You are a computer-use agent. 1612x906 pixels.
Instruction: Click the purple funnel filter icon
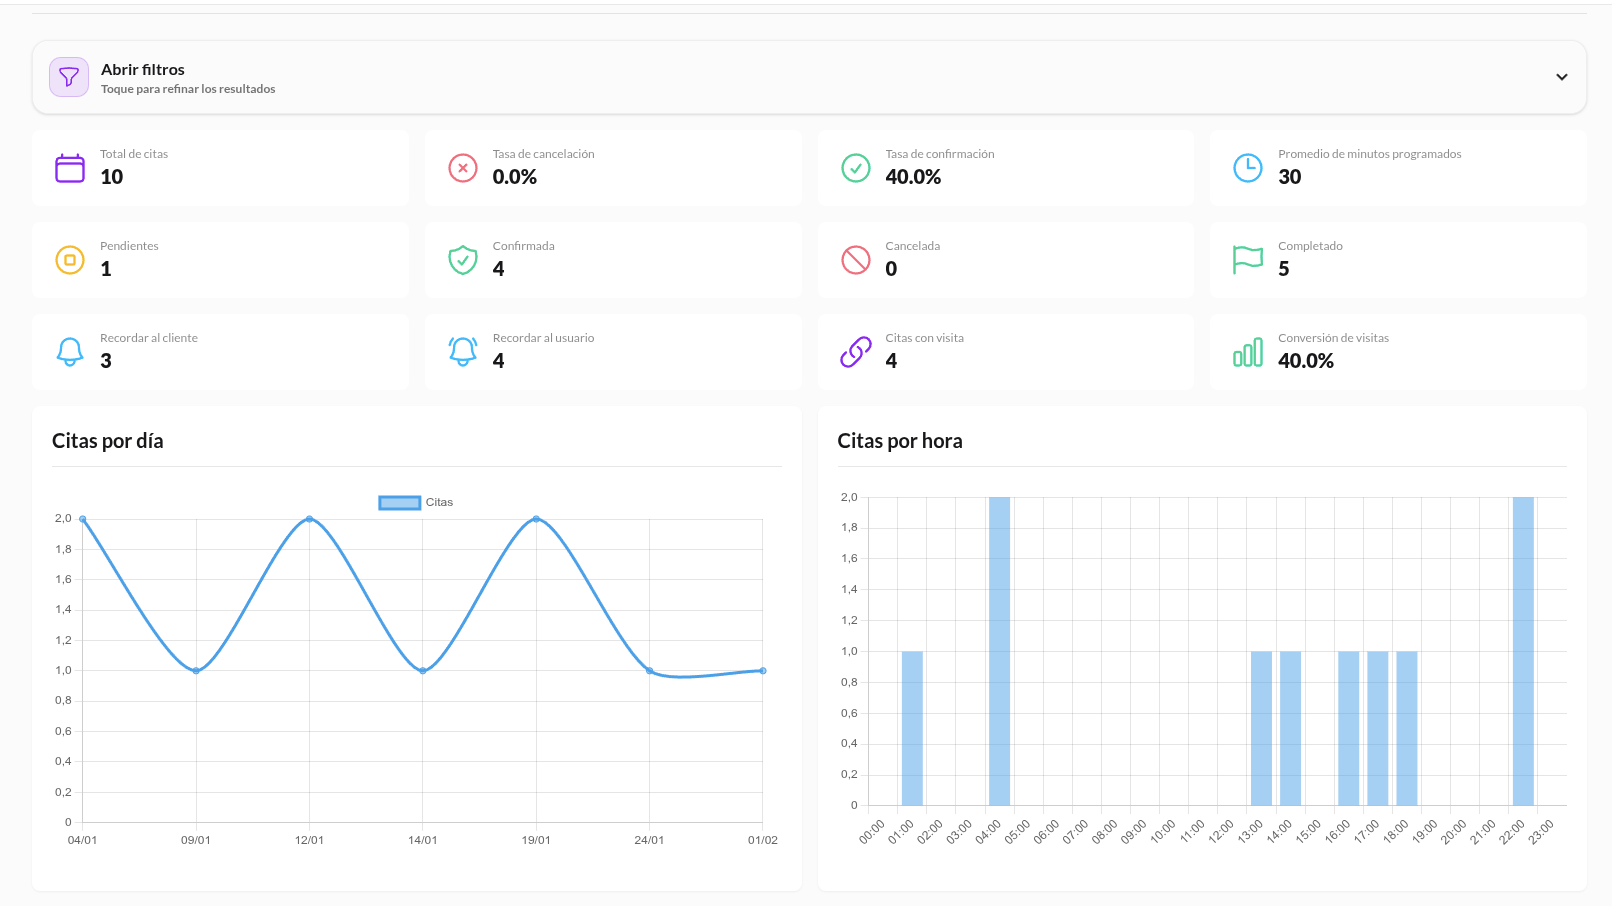click(68, 76)
